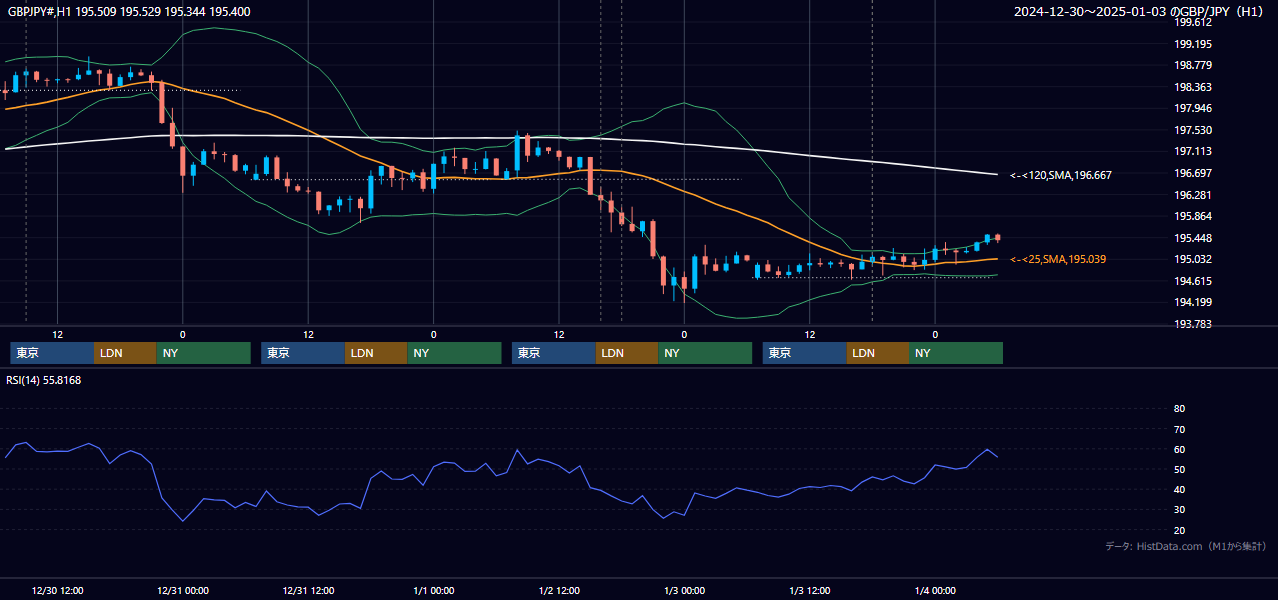1278x600 pixels.
Task: Select the 1/2 12:00 date label
Action: pos(559,590)
